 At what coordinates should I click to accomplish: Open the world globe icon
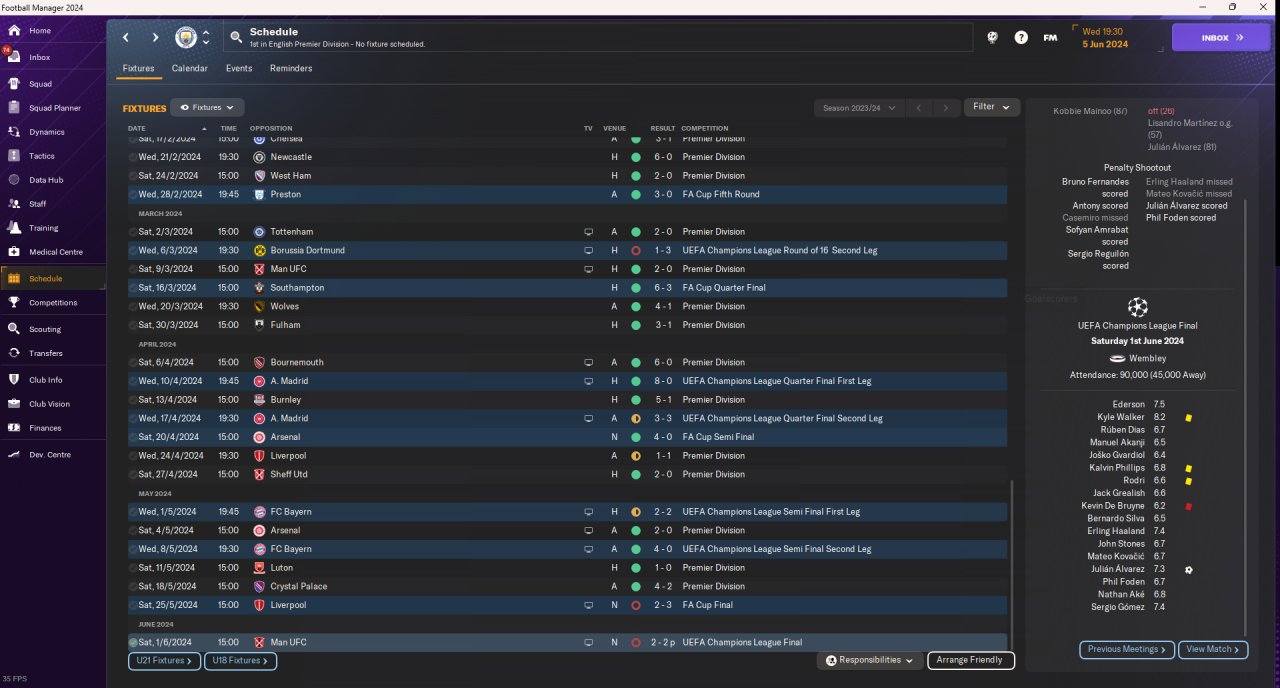[993, 37]
